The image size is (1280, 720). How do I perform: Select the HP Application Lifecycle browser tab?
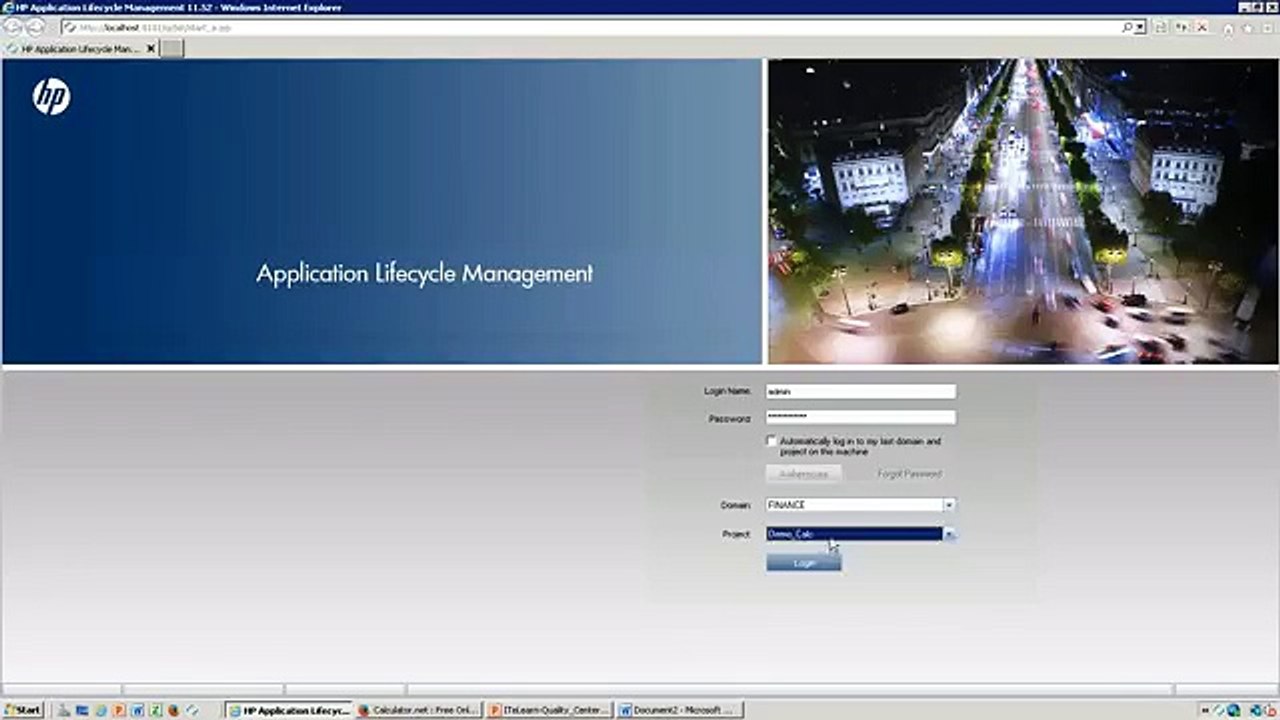pyautogui.click(x=80, y=48)
